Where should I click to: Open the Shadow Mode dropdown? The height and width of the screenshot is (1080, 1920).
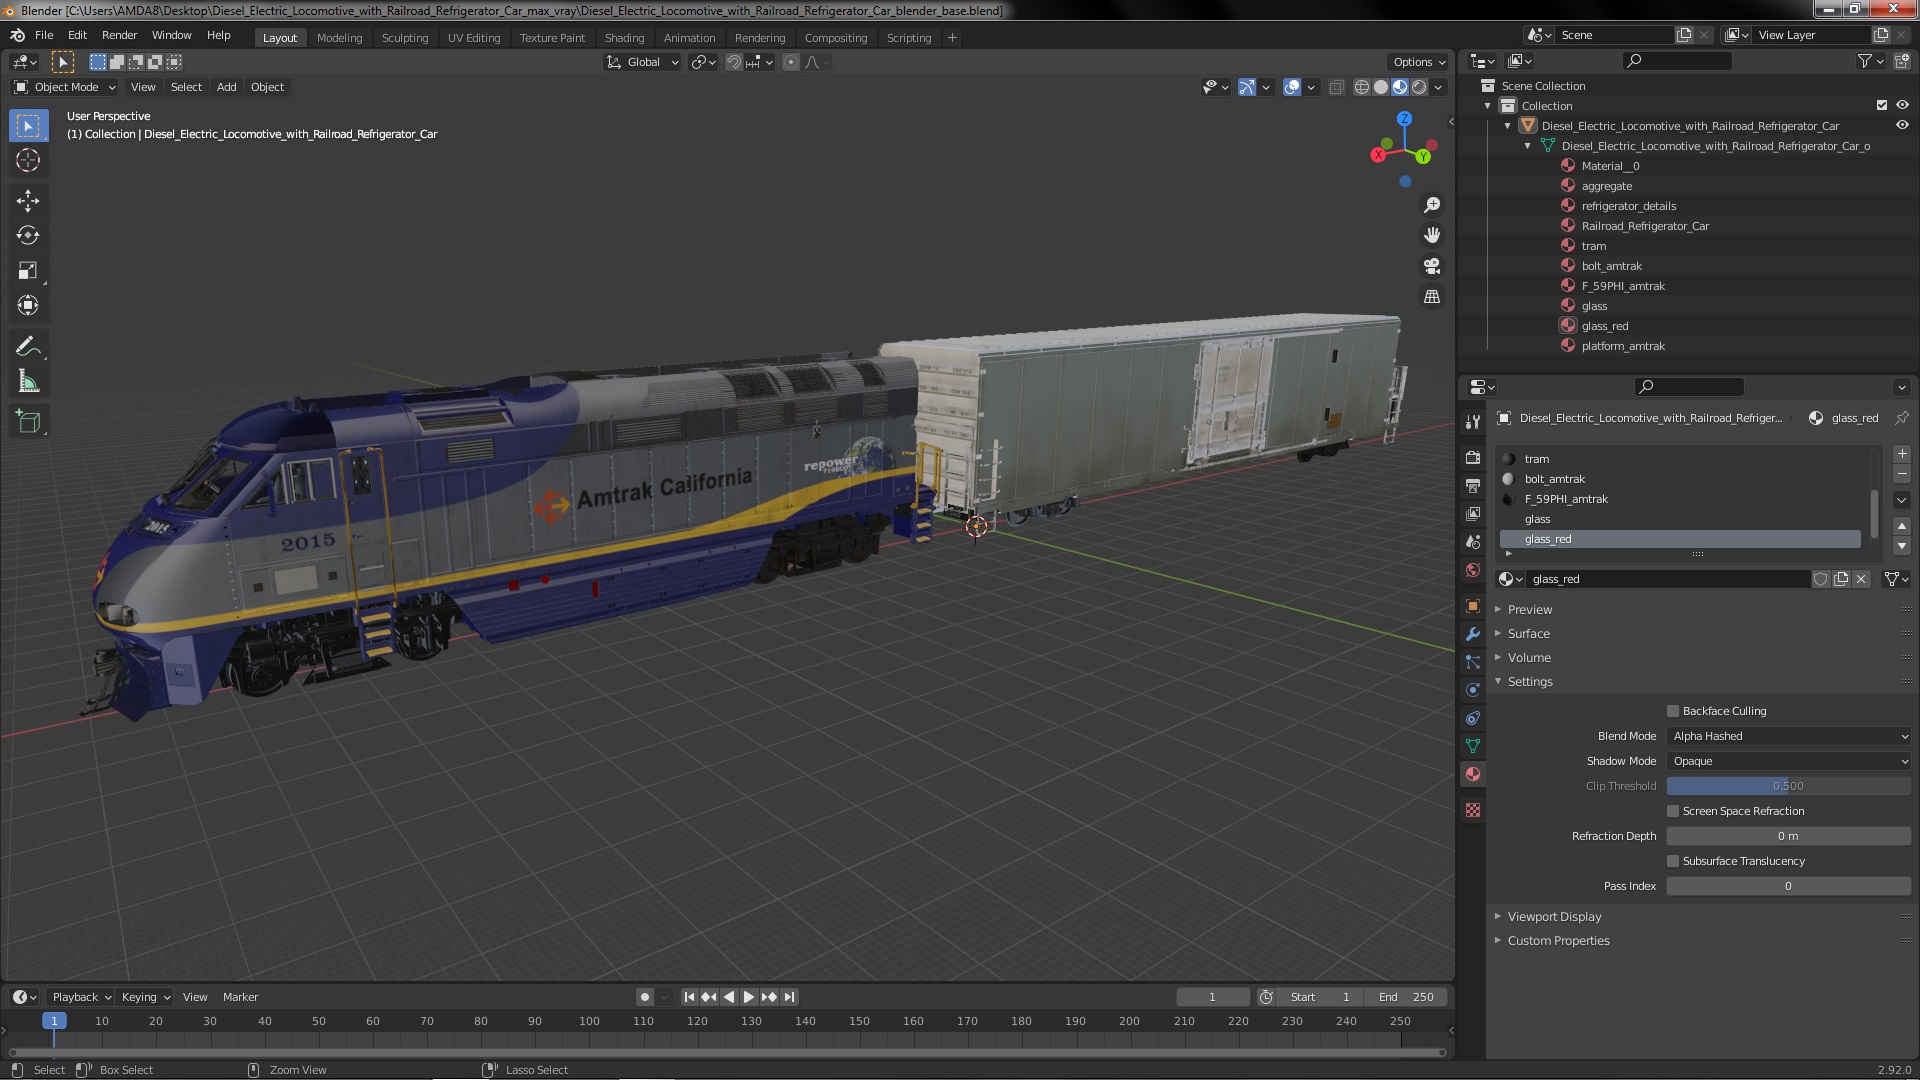[1789, 761]
